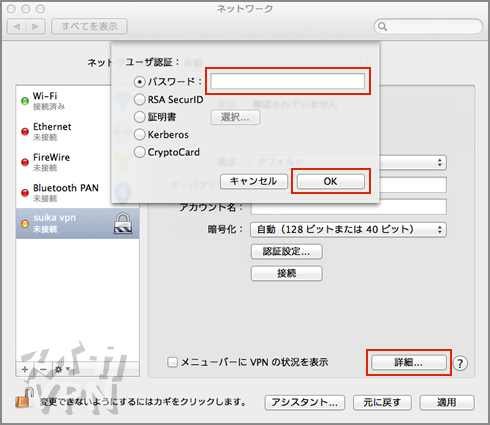Click the キャンセル button

click(x=254, y=181)
